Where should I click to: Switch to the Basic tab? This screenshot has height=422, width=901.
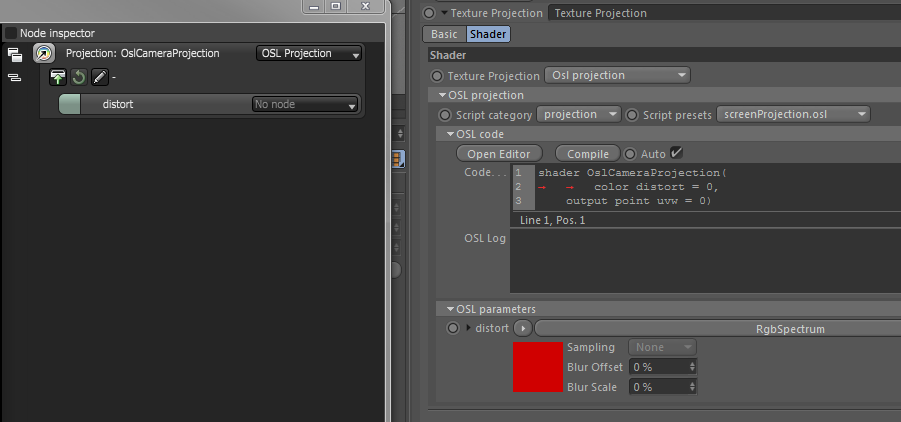coord(444,34)
